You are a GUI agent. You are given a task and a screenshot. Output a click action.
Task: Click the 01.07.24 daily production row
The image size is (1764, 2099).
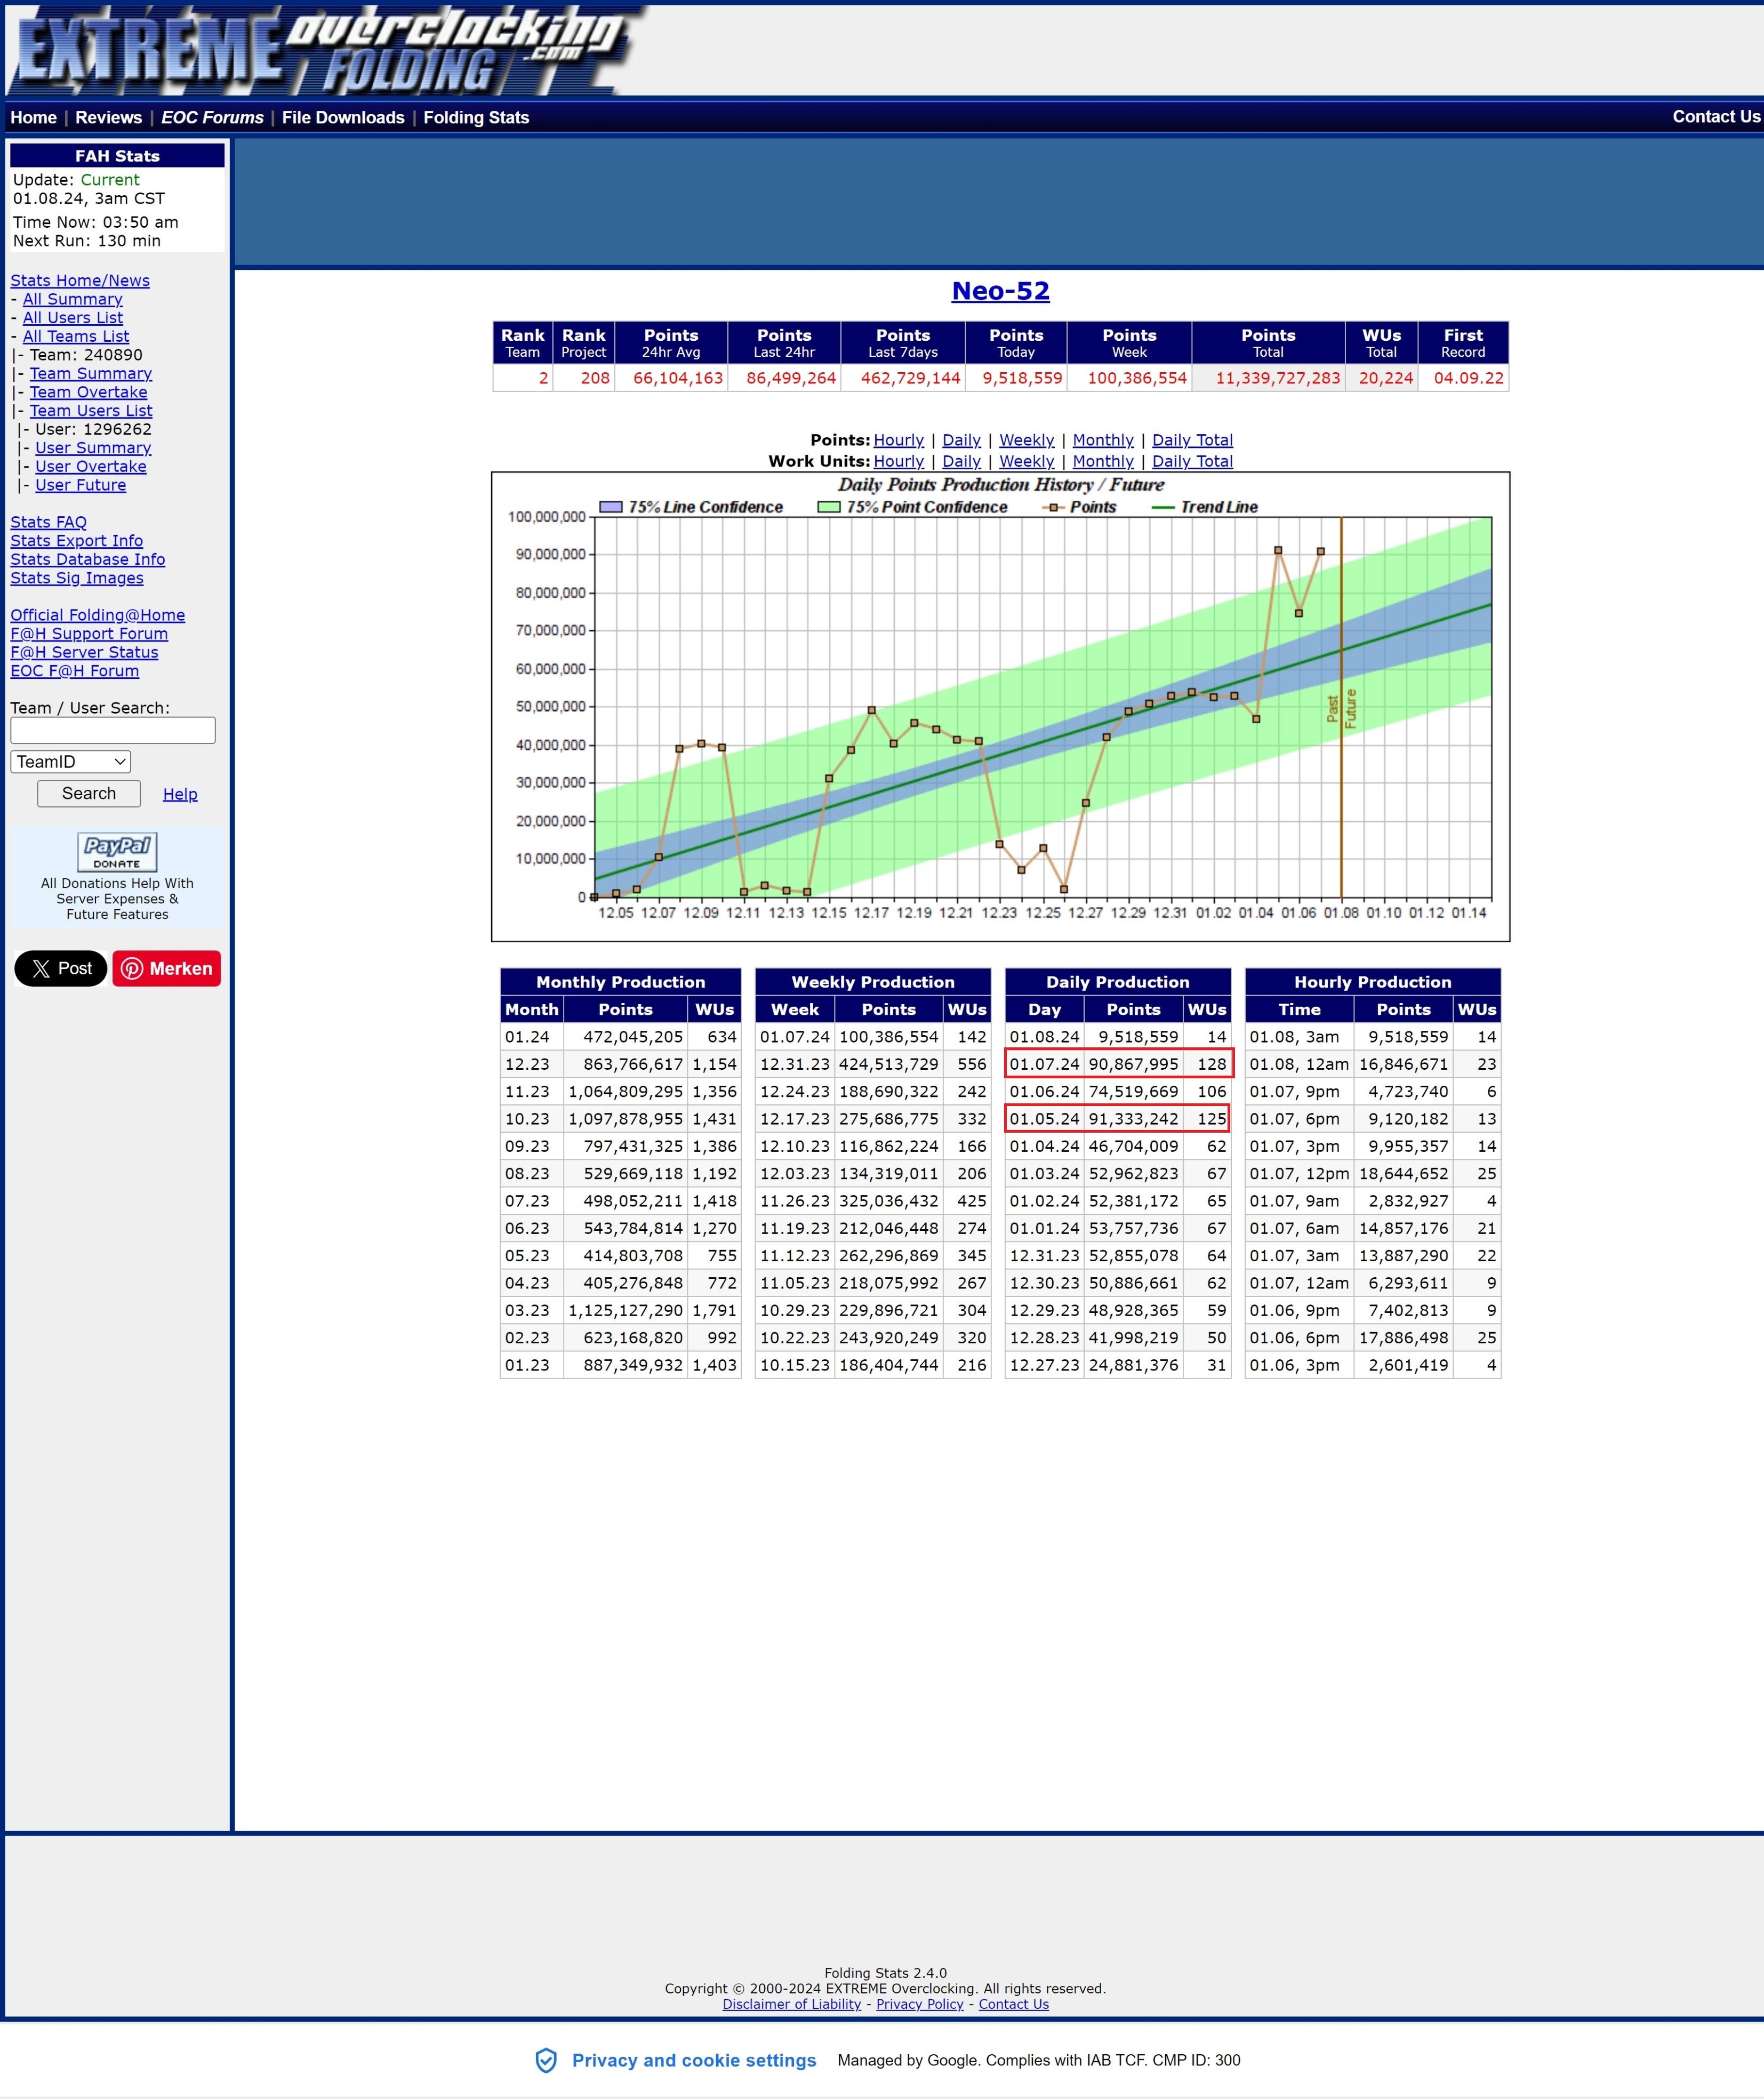pyautogui.click(x=1118, y=1064)
